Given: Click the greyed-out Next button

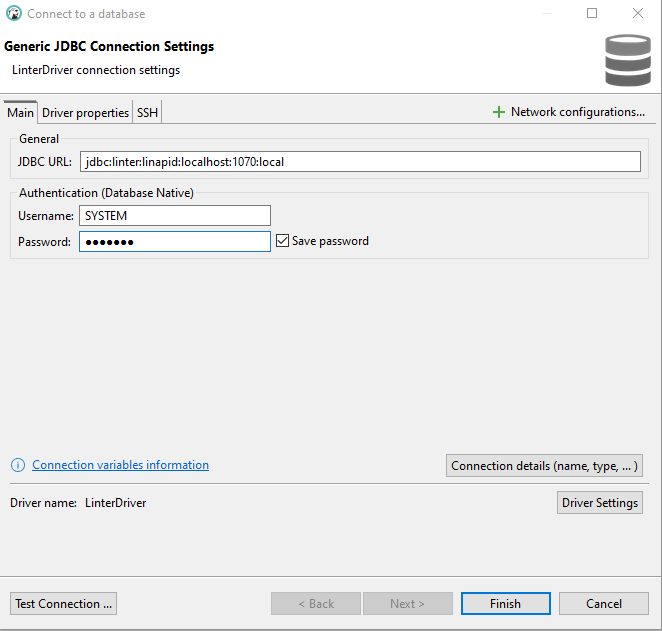Looking at the screenshot, I should pyautogui.click(x=407, y=604).
